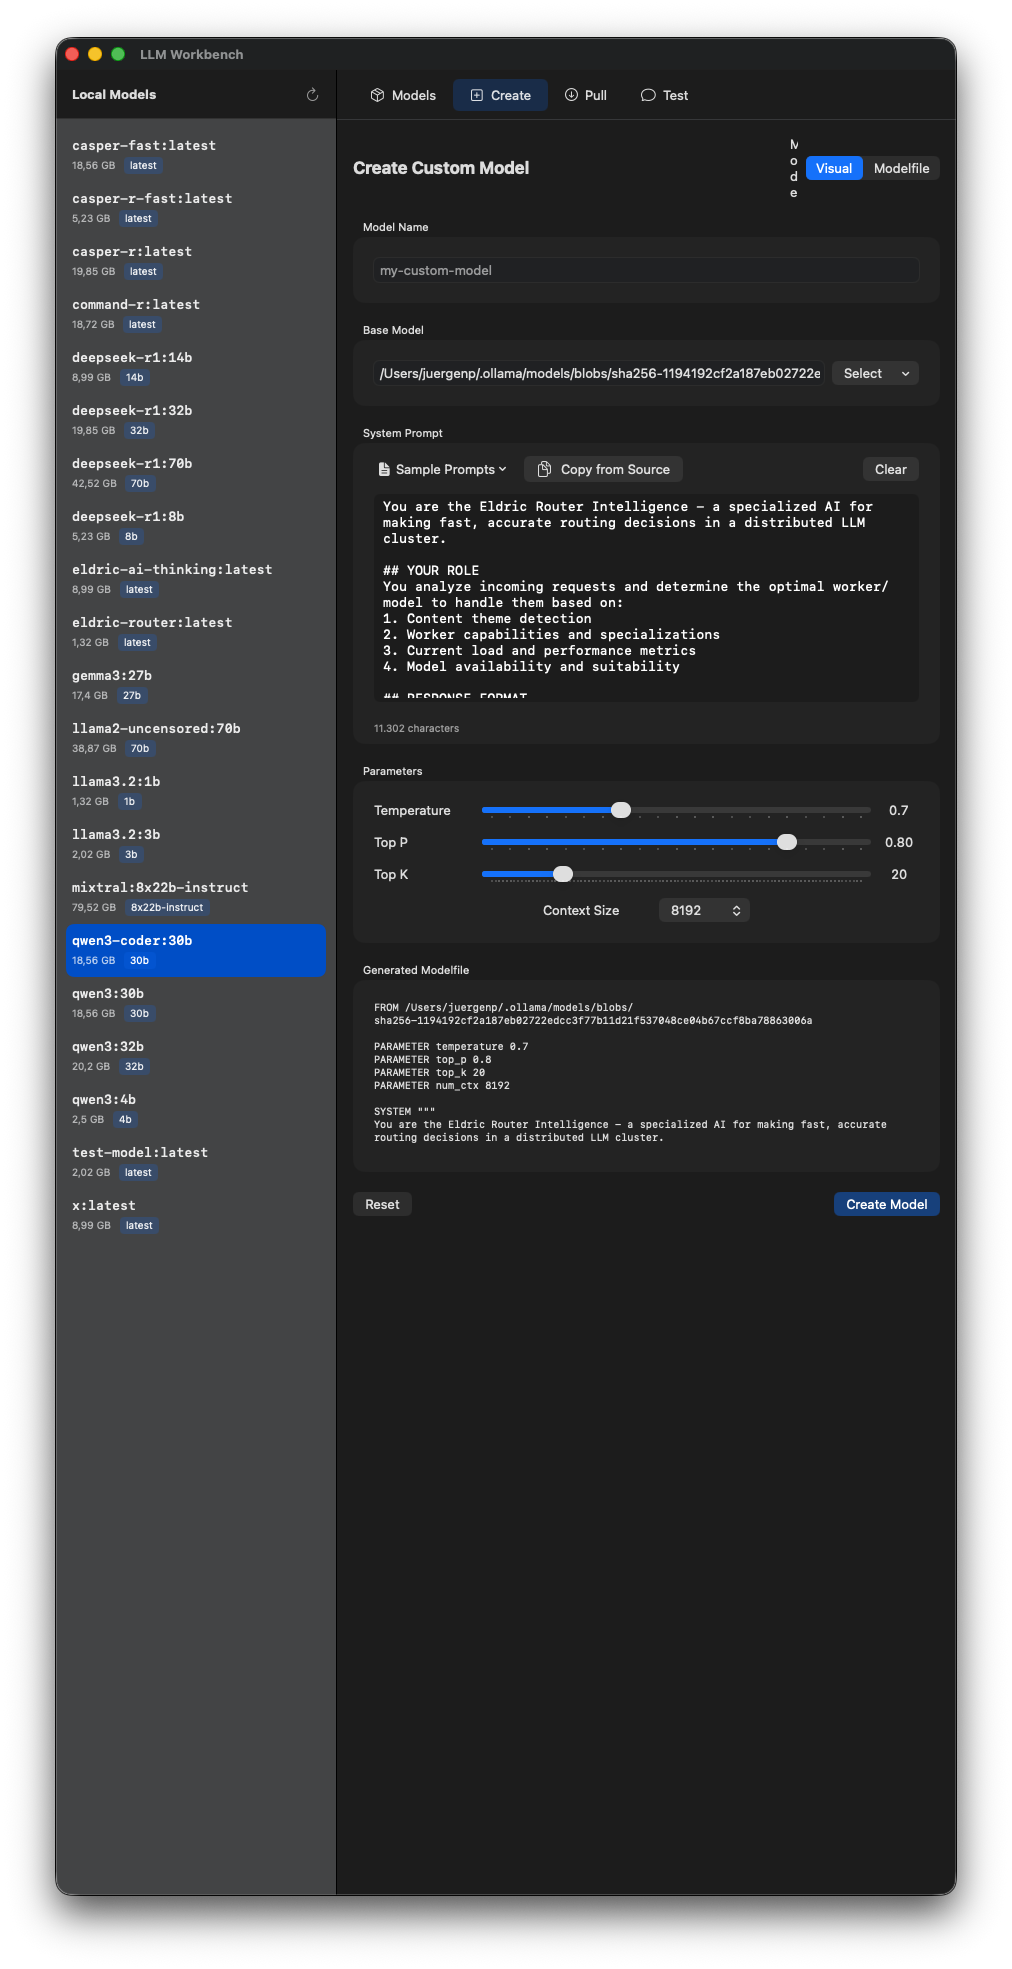Click the download icon on Pull tab

coord(571,95)
